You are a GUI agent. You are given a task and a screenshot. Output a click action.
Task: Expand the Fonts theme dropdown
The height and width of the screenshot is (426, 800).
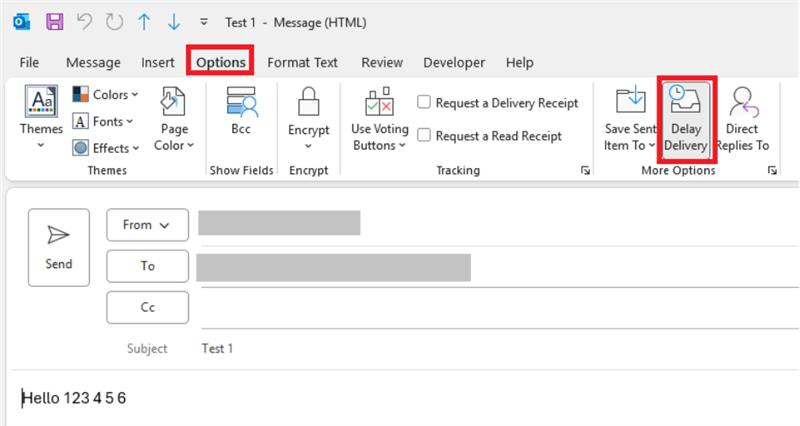(103, 121)
